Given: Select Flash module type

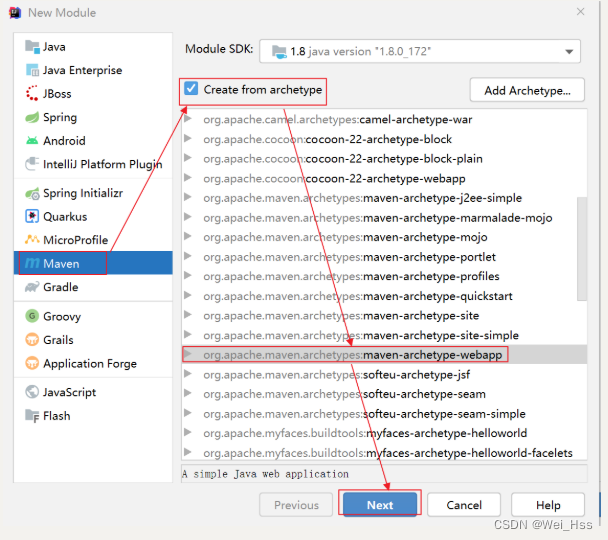Looking at the screenshot, I should (x=93, y=416).
